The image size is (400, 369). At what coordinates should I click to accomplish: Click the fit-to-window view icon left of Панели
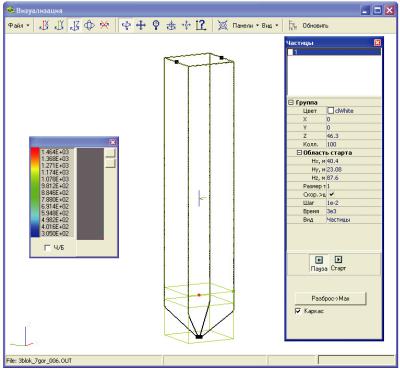coord(223,25)
